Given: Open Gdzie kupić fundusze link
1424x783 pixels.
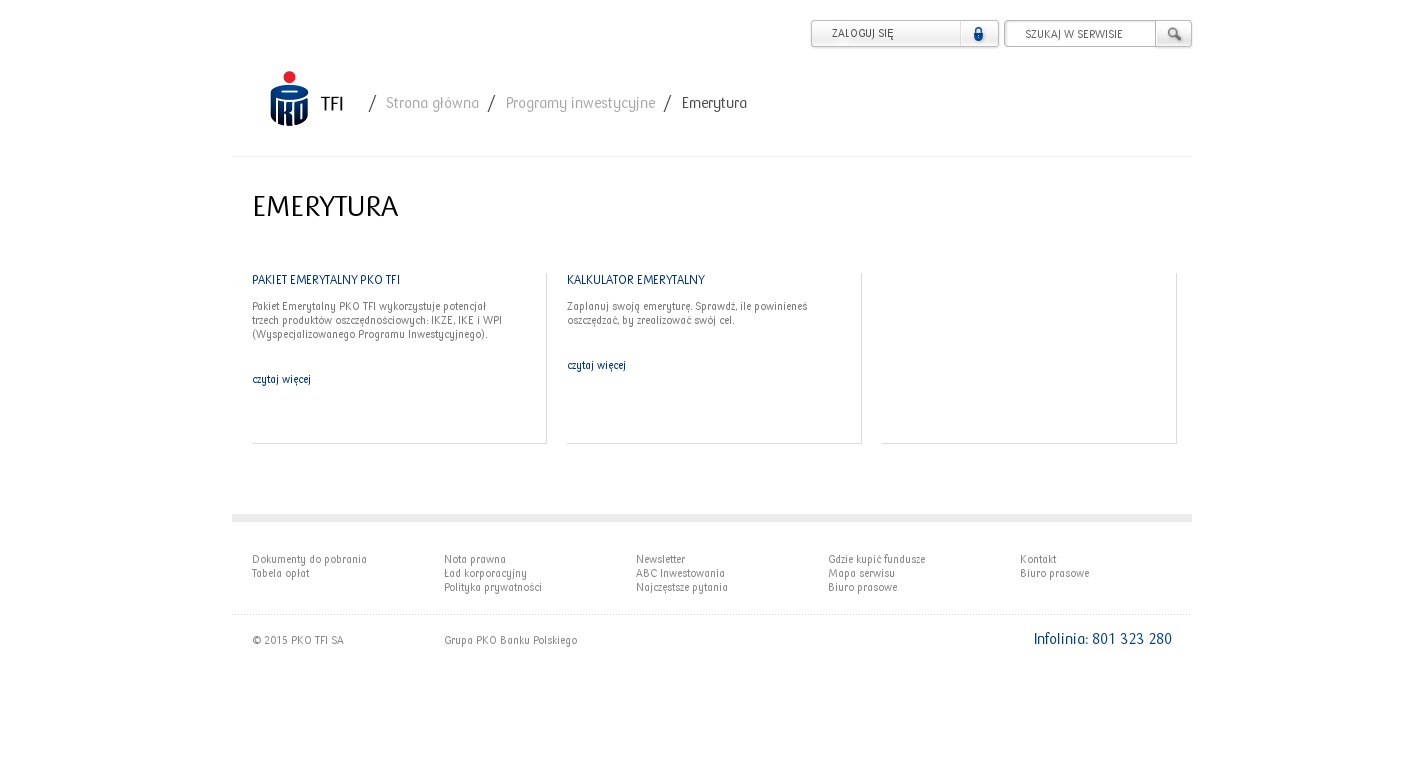Looking at the screenshot, I should pos(876,560).
